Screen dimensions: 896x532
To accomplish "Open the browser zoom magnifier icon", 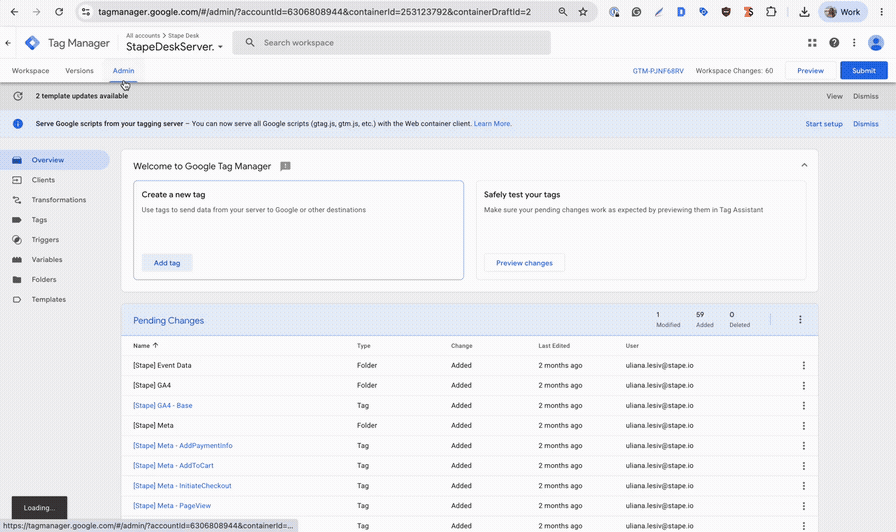I will pos(563,11).
